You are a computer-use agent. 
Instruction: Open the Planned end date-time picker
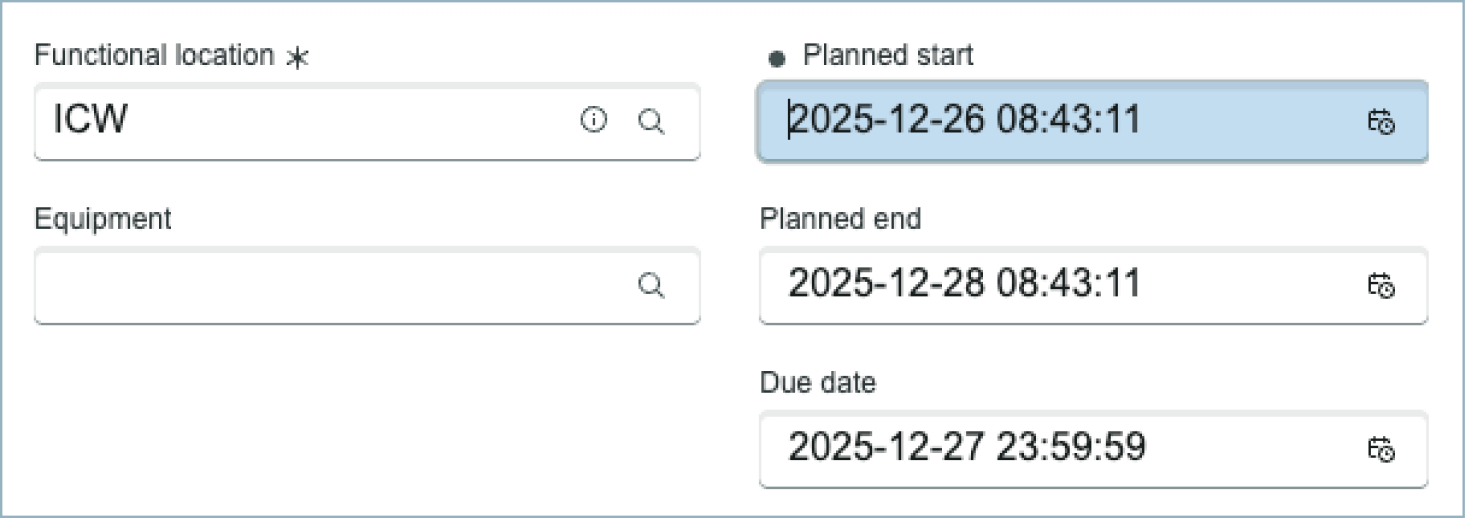coord(1381,286)
